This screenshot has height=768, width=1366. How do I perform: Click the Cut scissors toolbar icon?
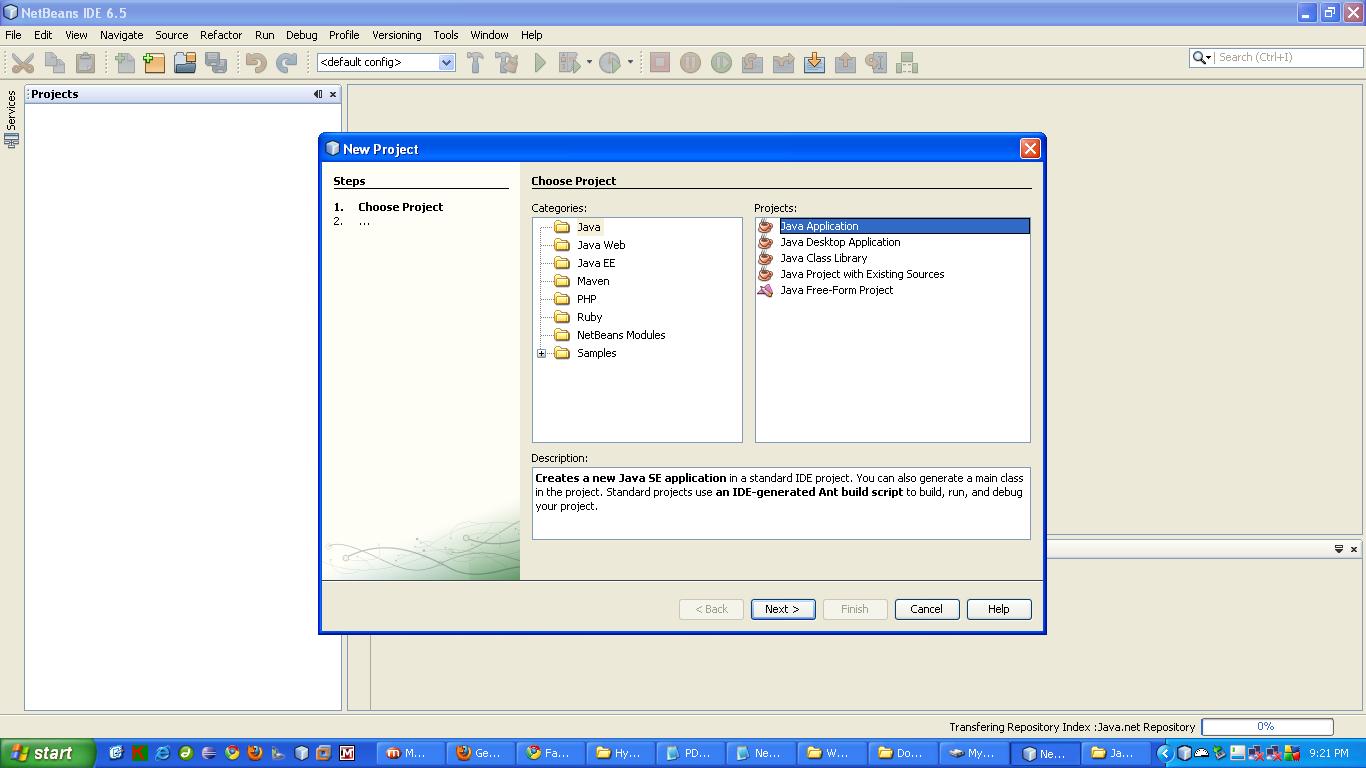pyautogui.click(x=22, y=63)
